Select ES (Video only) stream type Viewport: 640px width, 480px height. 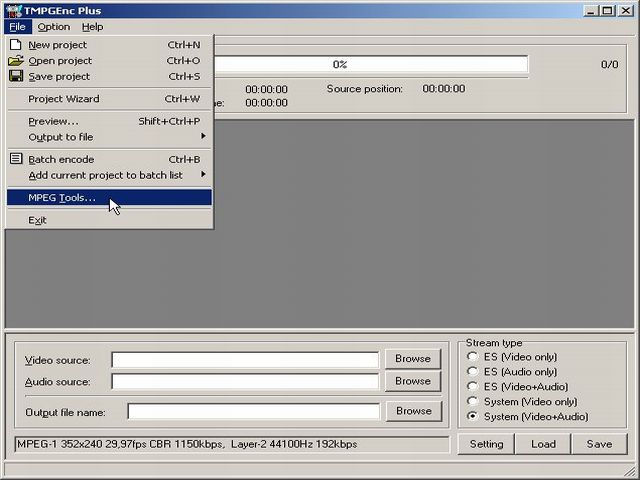point(472,356)
